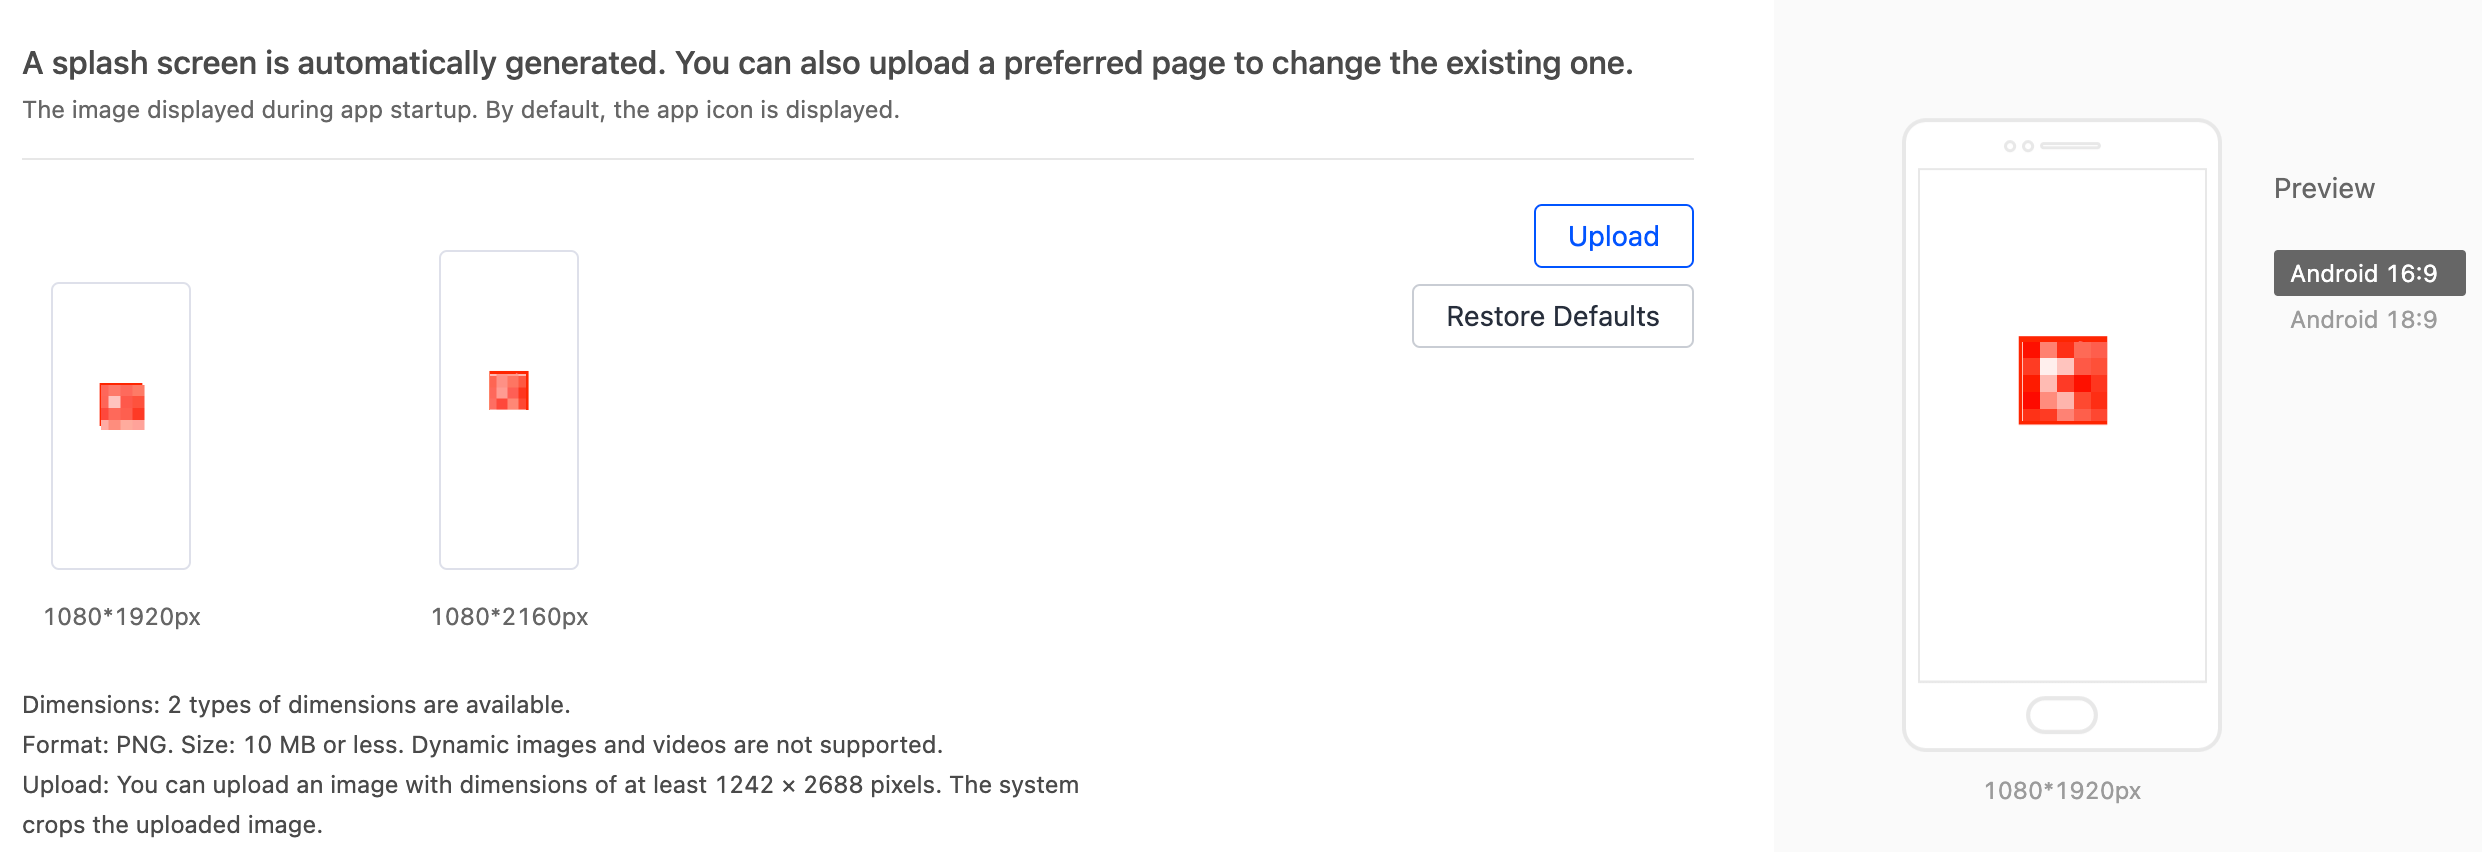Click the second sensor dot on the phone mockup
Screen dimensions: 2482x852
(x=2028, y=146)
